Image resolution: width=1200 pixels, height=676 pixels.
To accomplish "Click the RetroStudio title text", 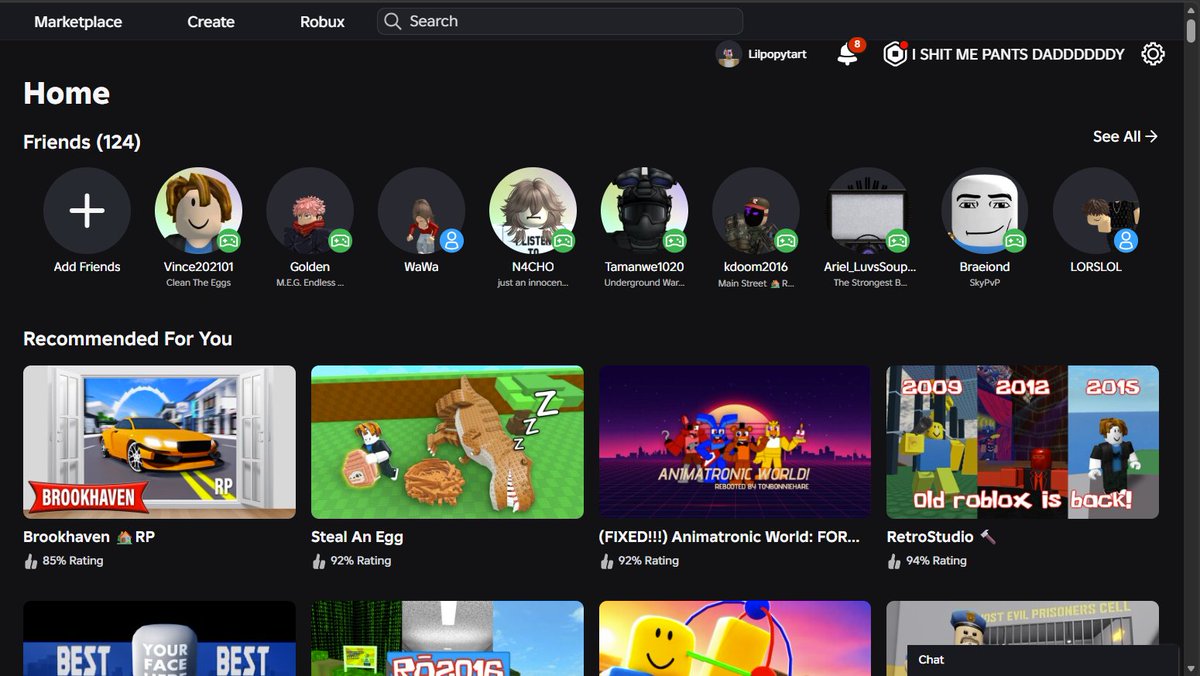I will coord(941,537).
